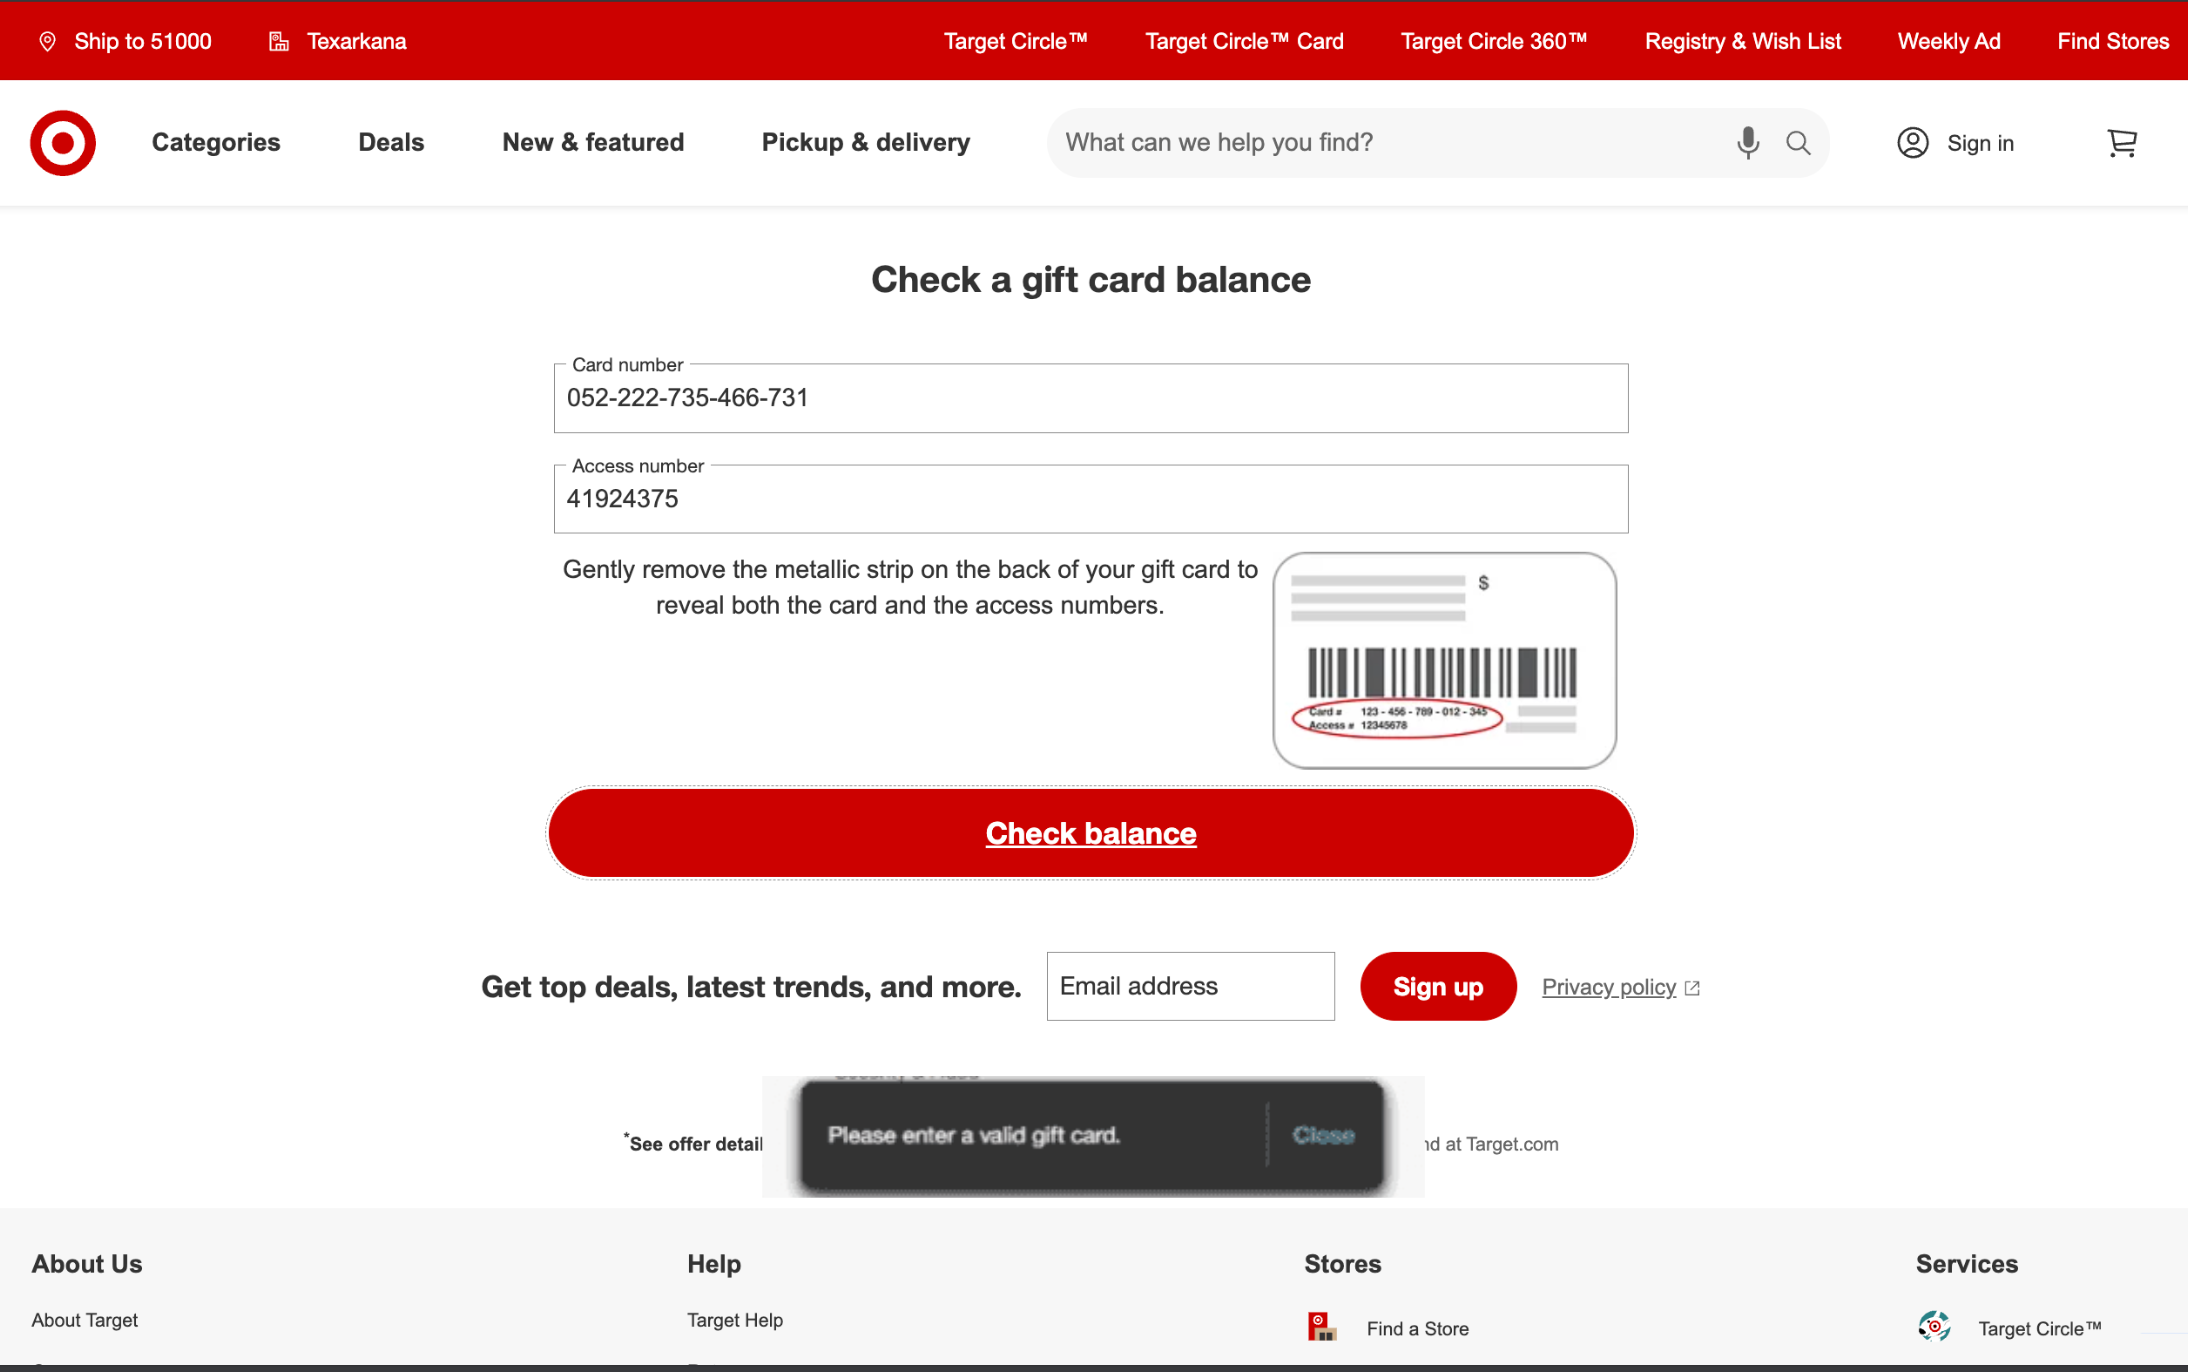Click the Stores footer heading

pos(1342,1264)
